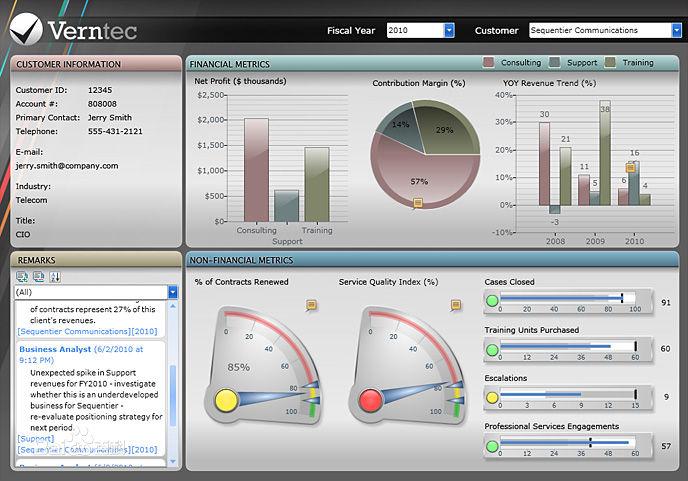Open comment note on YOY Revenue Trend chart
The height and width of the screenshot is (481, 688).
[631, 168]
